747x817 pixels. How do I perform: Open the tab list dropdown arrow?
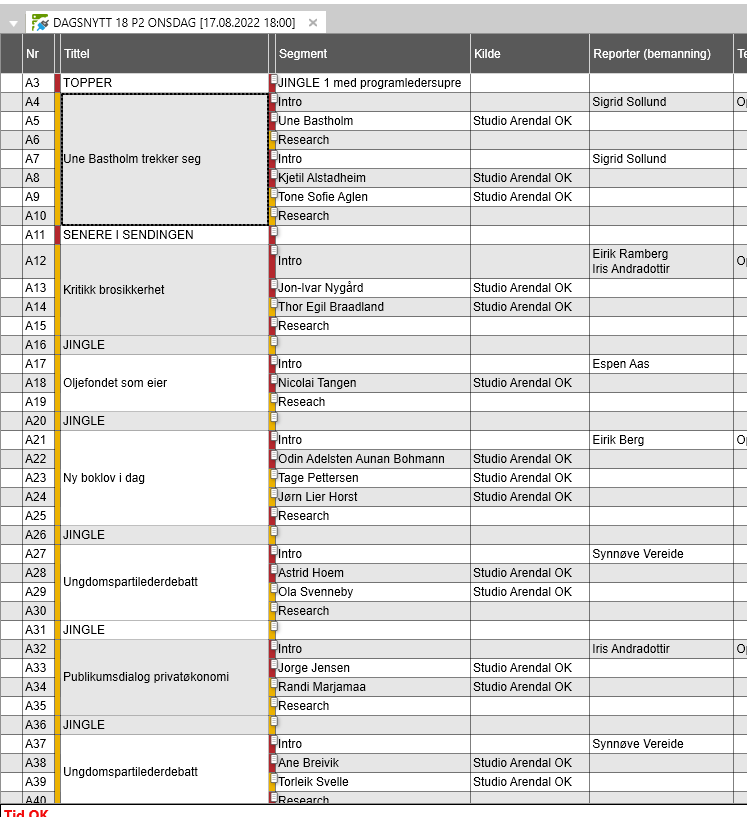pos(14,23)
